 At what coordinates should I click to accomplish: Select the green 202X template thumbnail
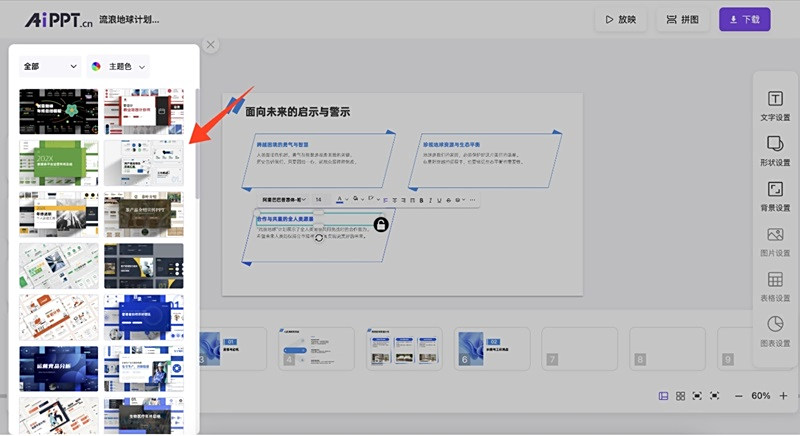59,161
